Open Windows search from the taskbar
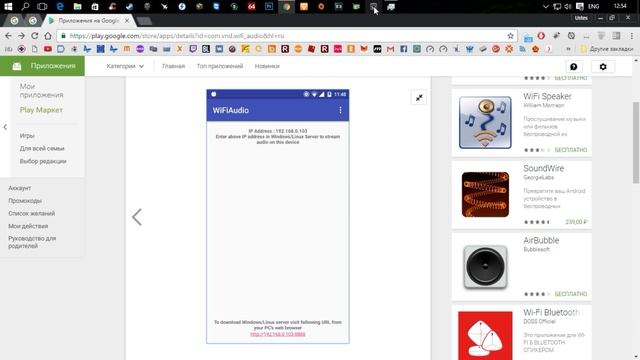 click(x=25, y=7)
